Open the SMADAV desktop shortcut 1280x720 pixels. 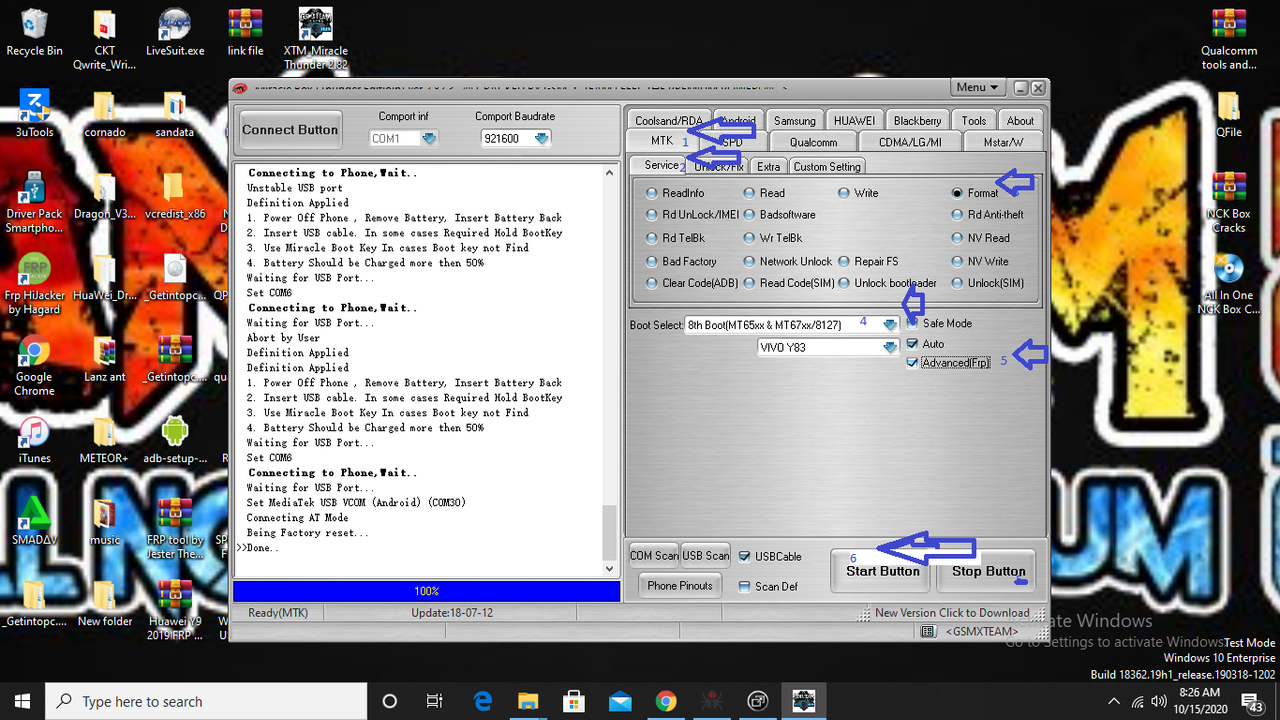[34, 521]
